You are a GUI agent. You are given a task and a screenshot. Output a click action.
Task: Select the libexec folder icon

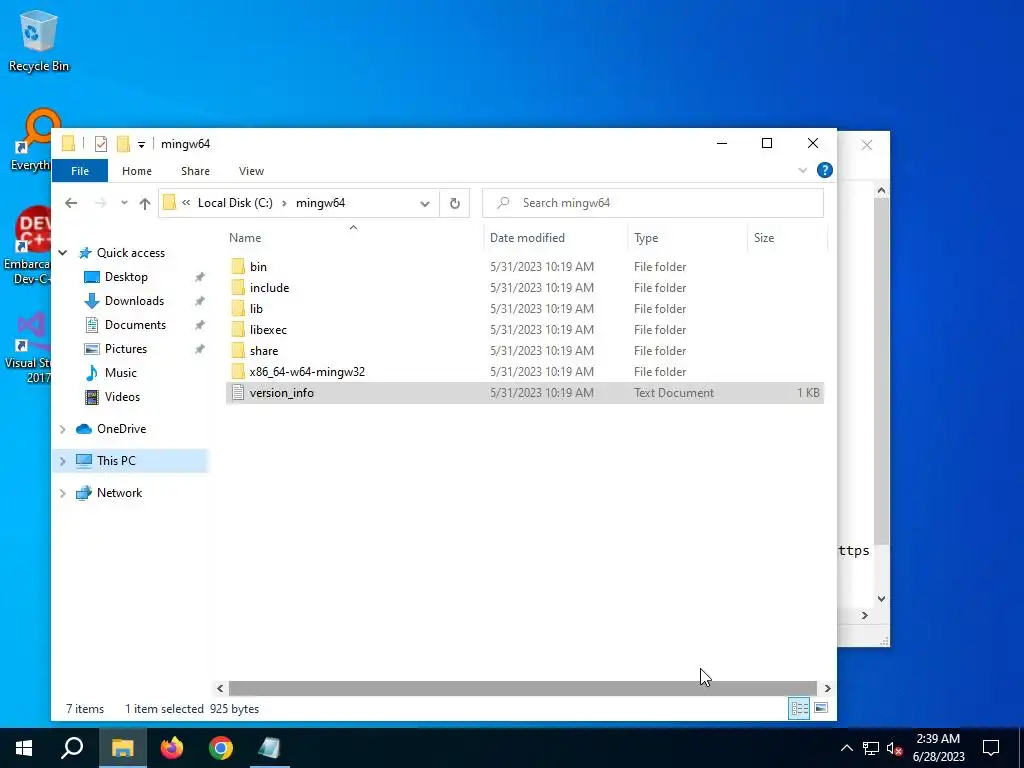238,329
